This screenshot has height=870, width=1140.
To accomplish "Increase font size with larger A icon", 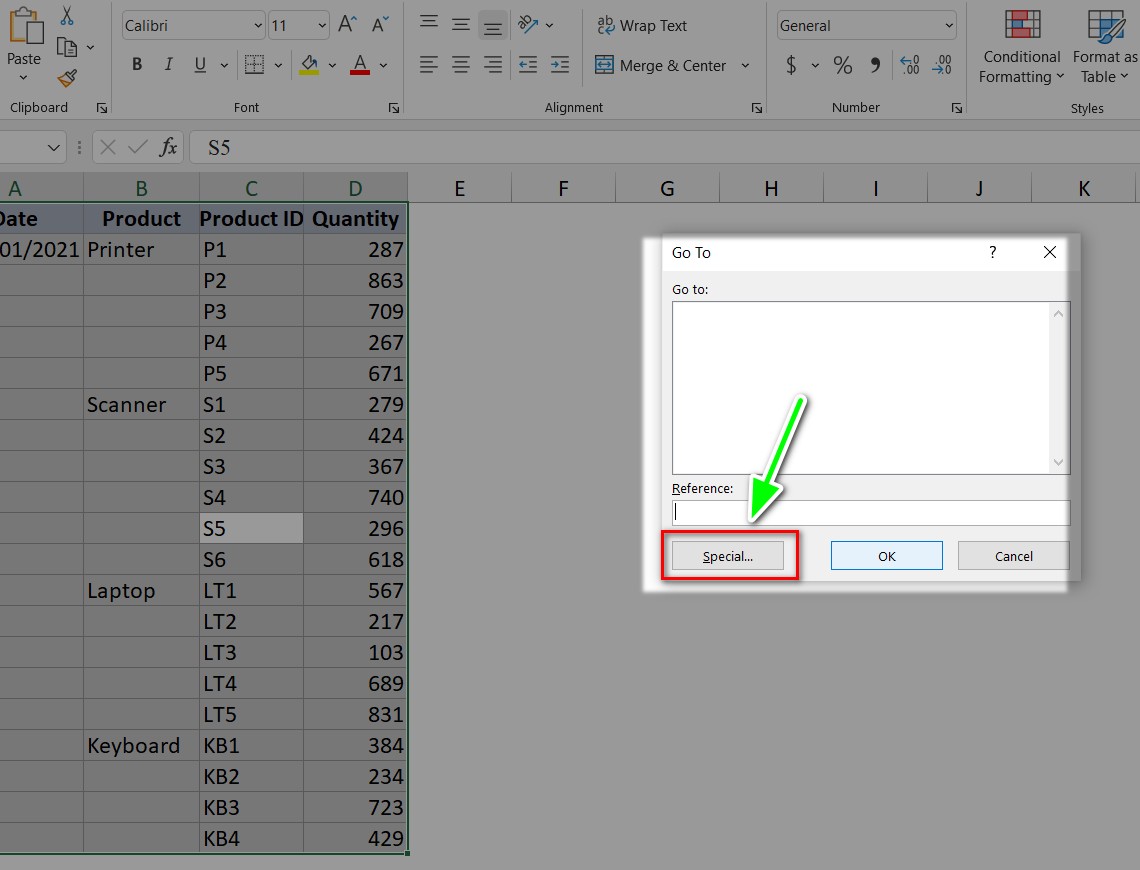I will tap(347, 25).
